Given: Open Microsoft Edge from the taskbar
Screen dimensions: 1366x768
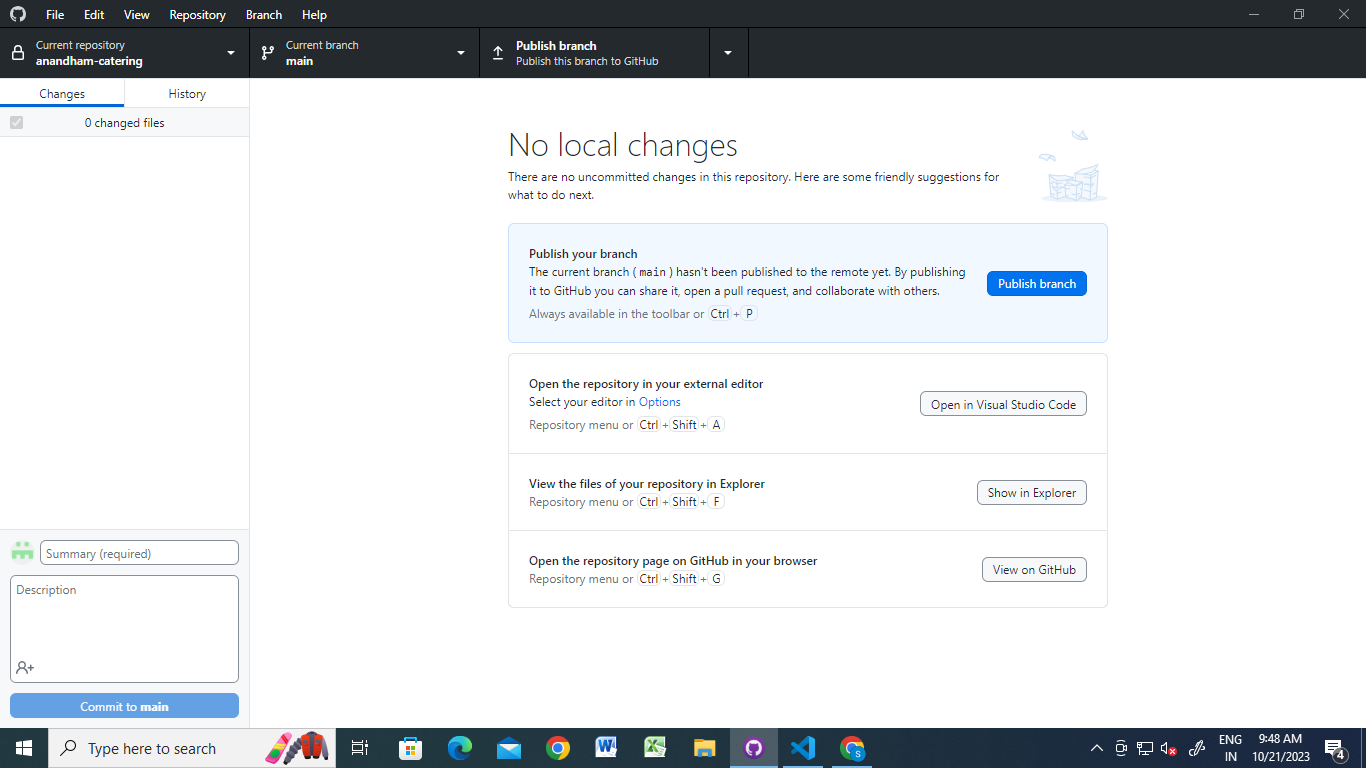Looking at the screenshot, I should pyautogui.click(x=459, y=748).
